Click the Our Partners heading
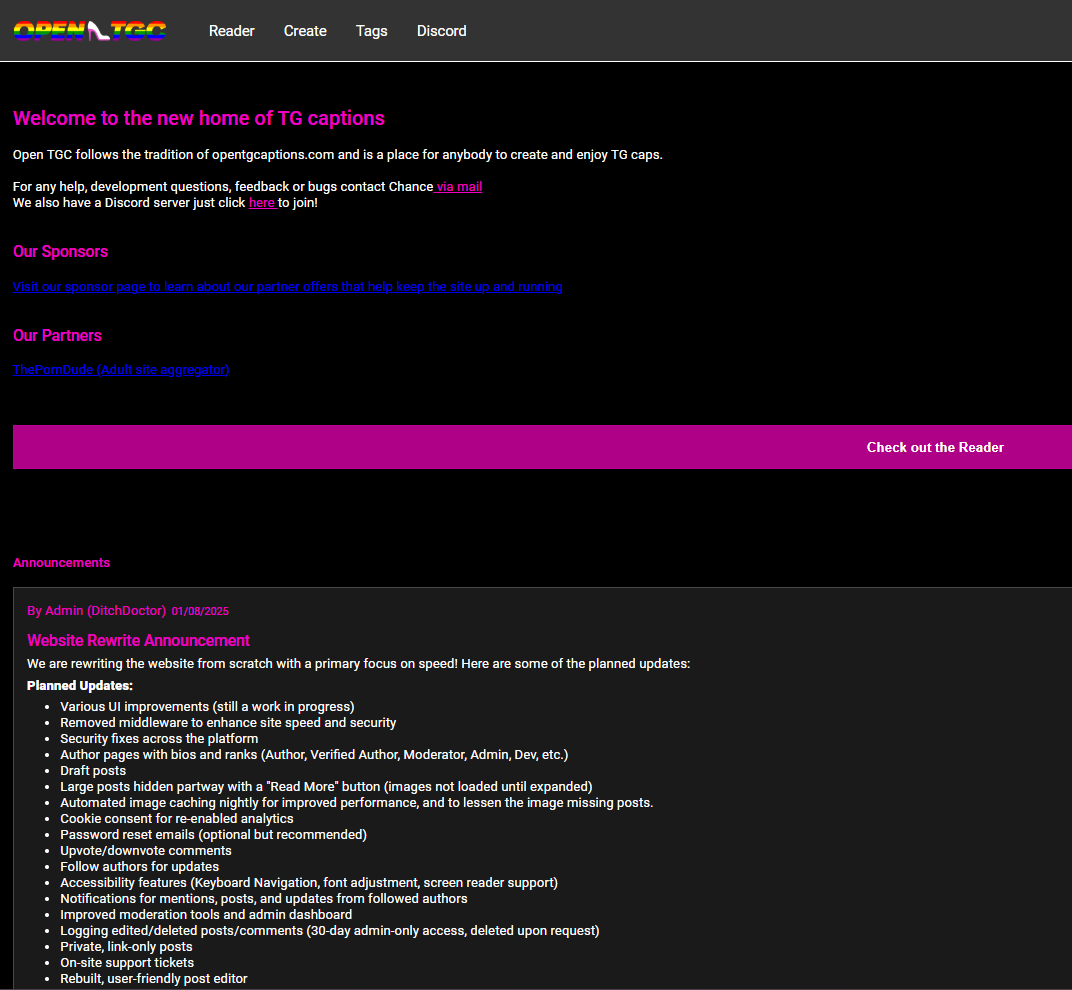The width and height of the screenshot is (1072, 990). click(57, 336)
